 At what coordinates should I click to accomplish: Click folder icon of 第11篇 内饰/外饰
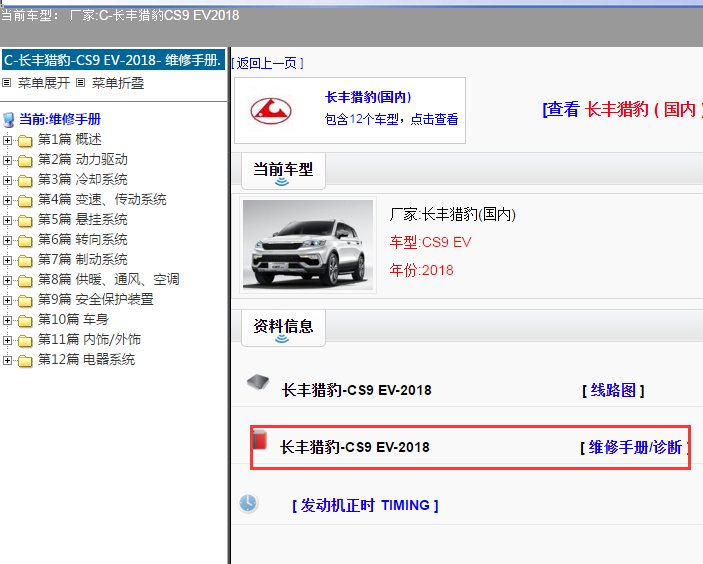click(x=25, y=341)
